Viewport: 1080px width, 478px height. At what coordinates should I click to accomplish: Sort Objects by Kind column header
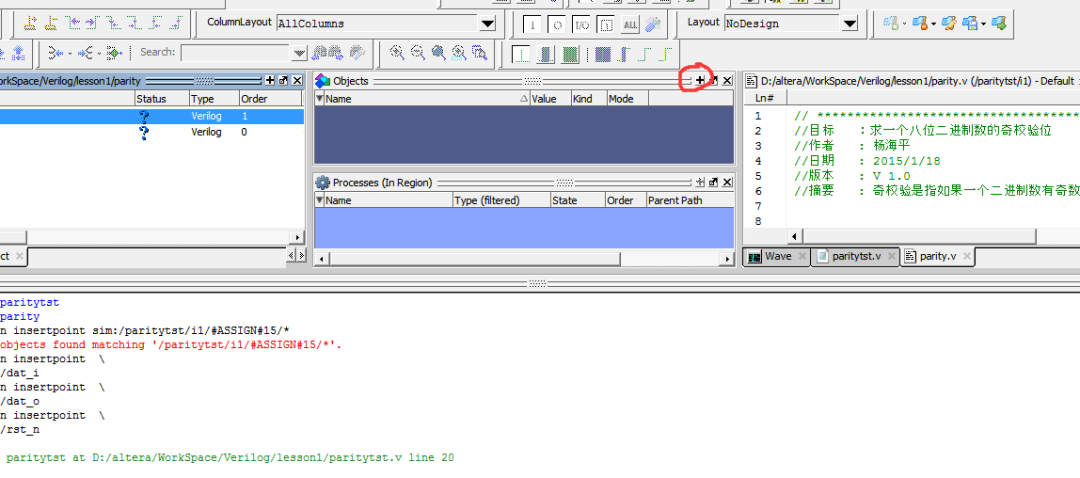[588, 99]
